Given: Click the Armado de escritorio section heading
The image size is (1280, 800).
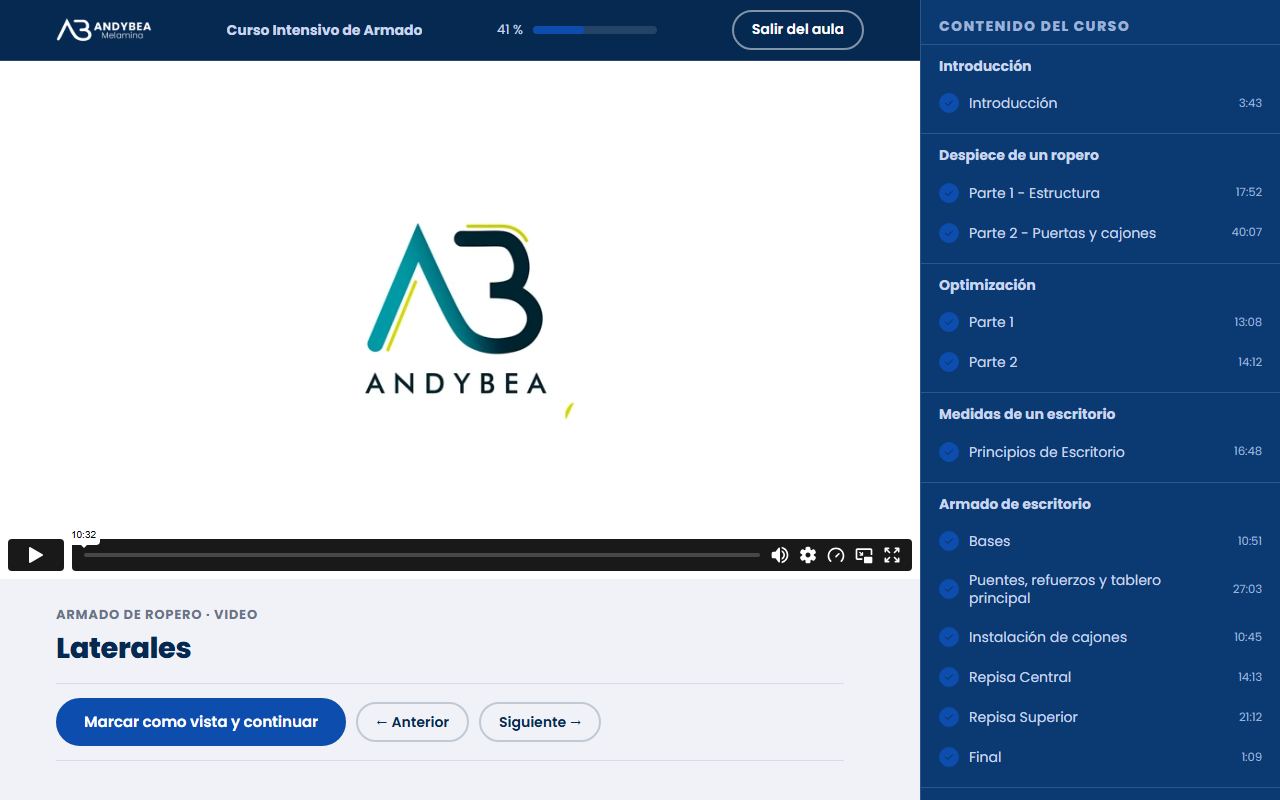Looking at the screenshot, I should (1015, 504).
